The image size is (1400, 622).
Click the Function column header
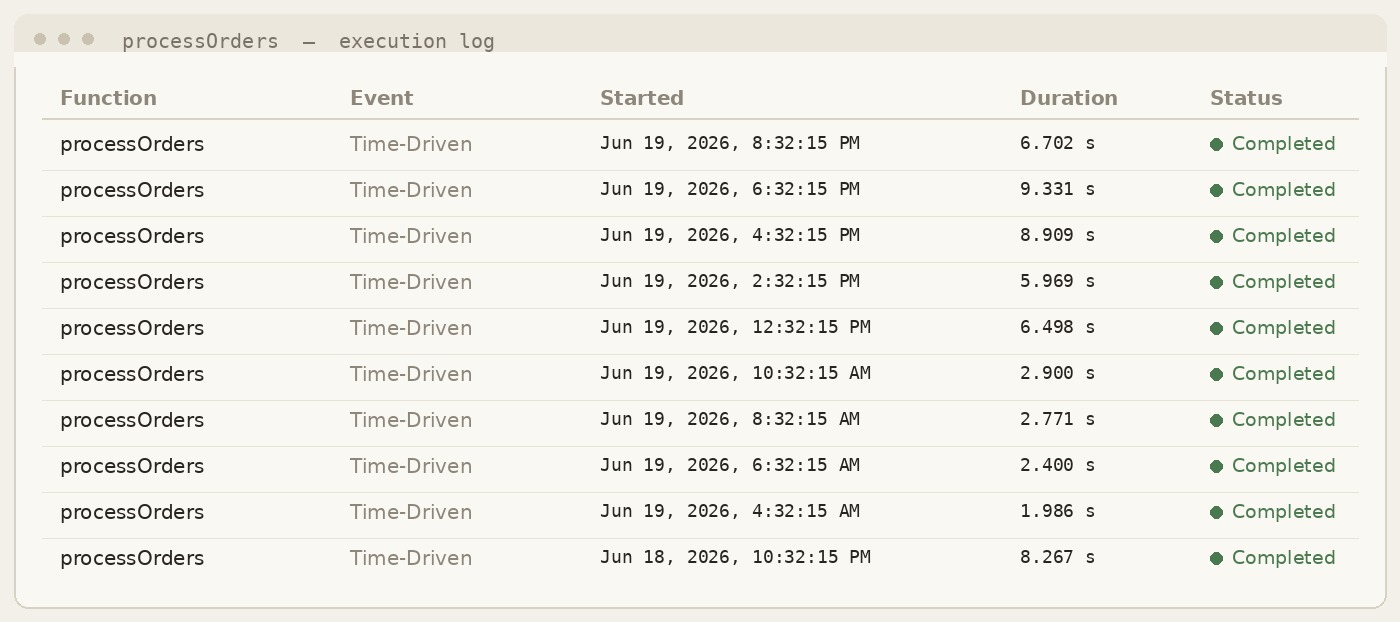click(108, 98)
